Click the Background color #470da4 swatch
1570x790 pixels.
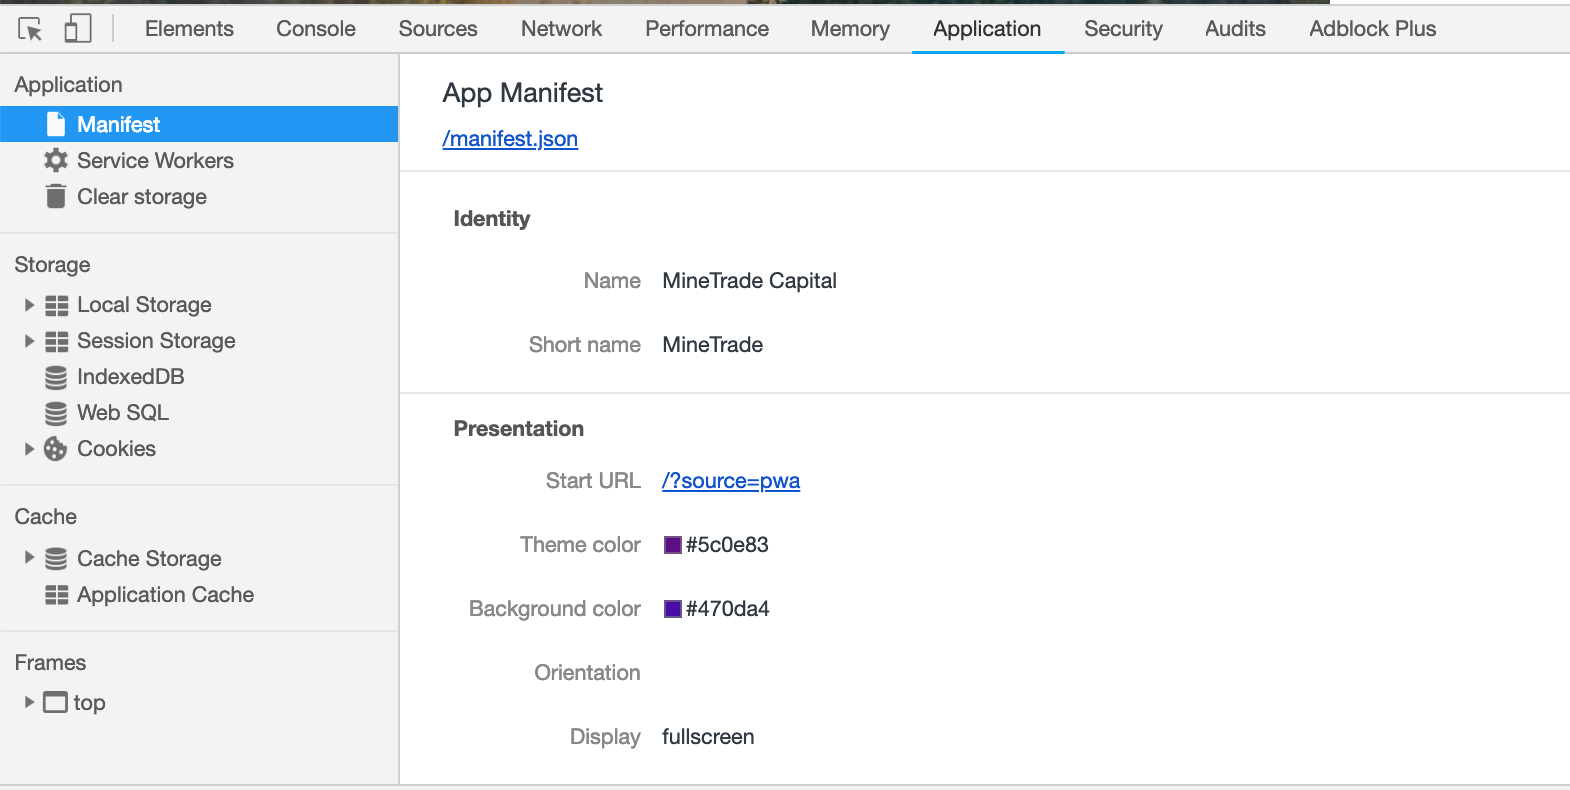673,609
